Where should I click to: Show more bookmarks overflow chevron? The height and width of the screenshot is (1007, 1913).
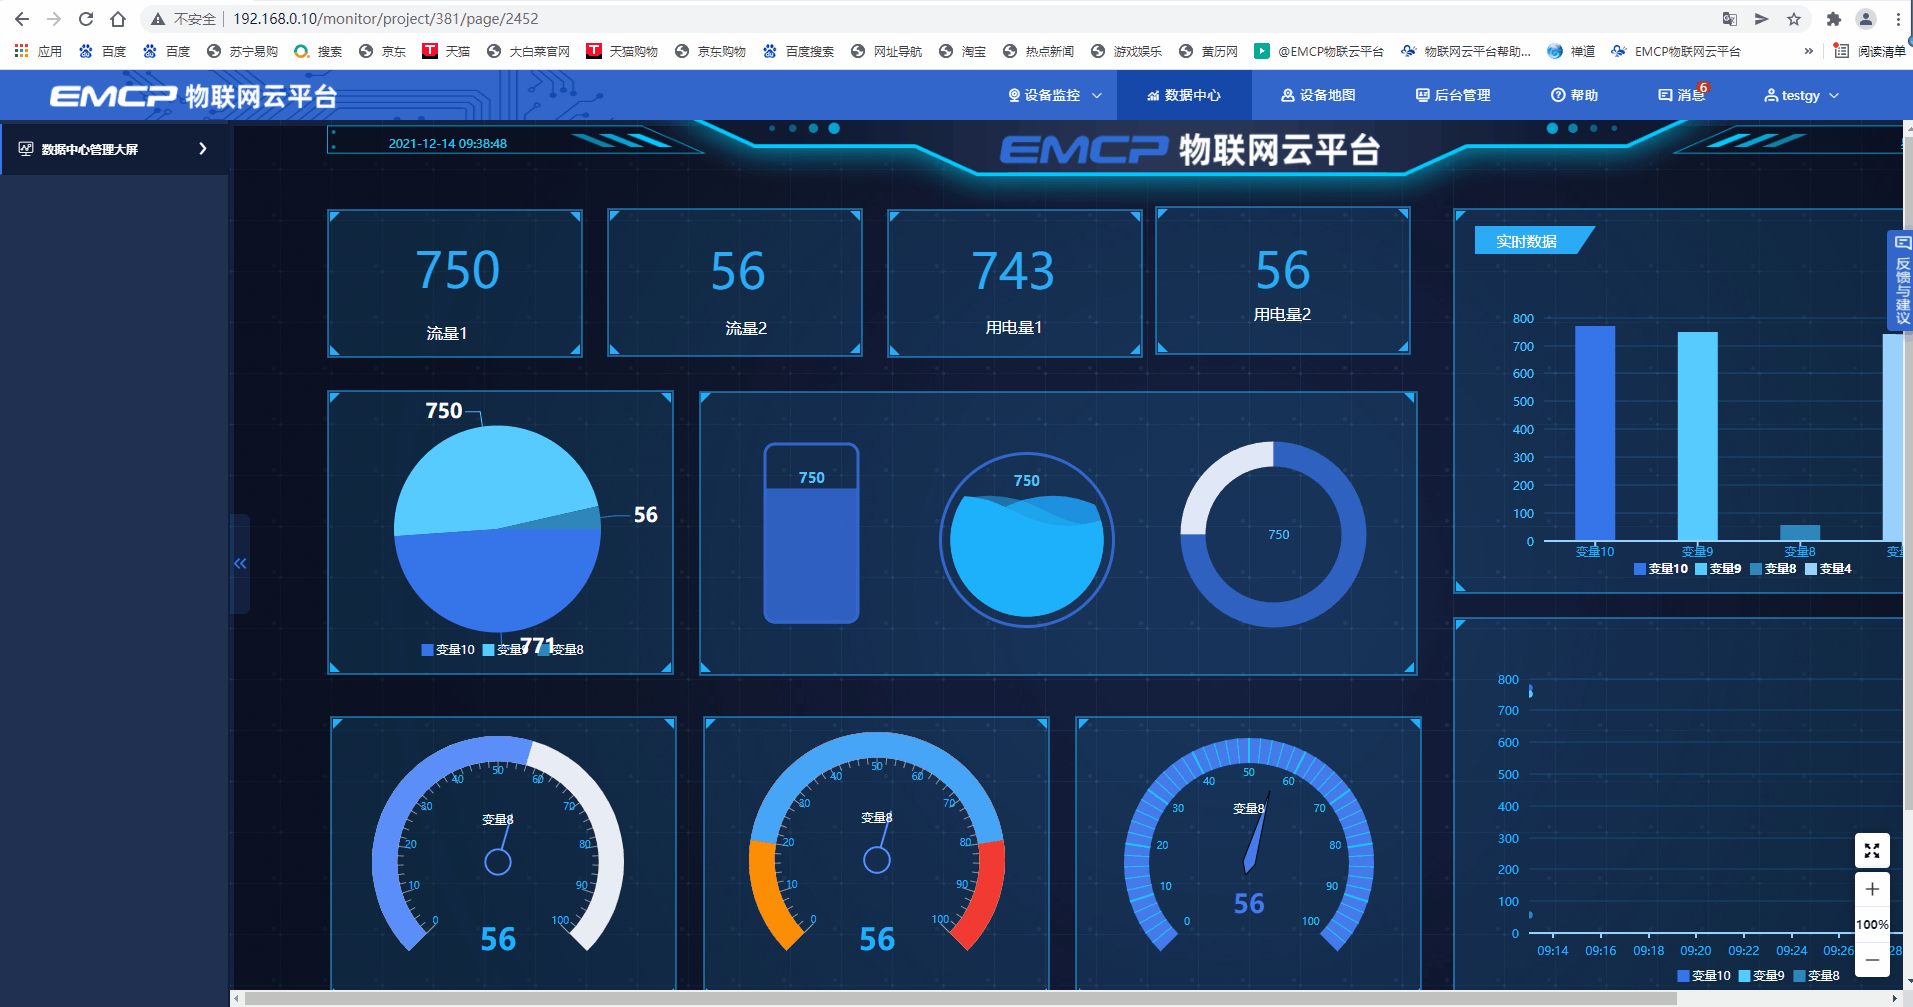pyautogui.click(x=1808, y=51)
